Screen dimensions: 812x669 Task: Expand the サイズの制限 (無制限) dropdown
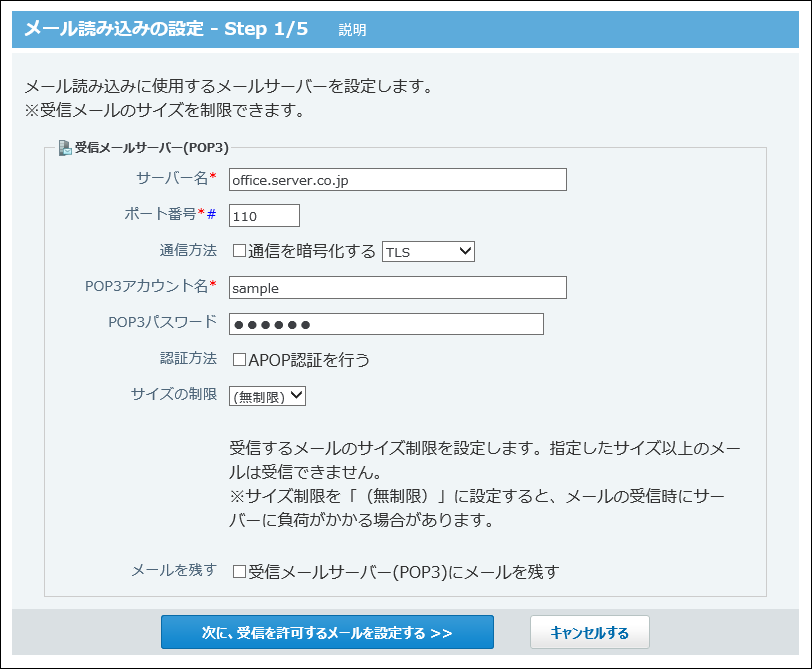point(267,396)
